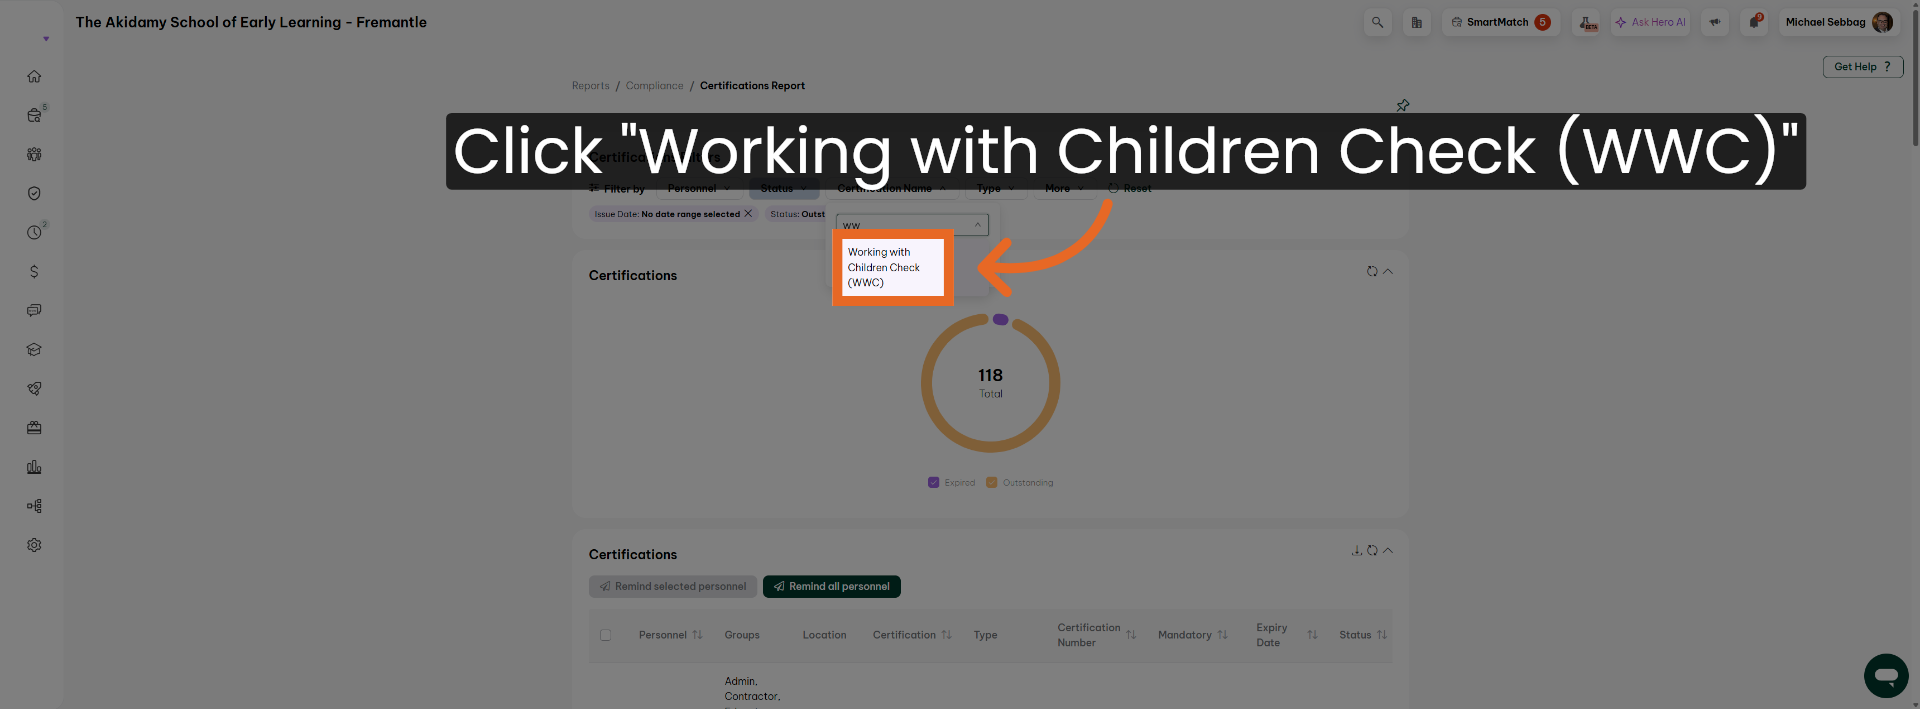The image size is (1920, 709).
Task: Click the pin icon above the filters
Action: pyautogui.click(x=1403, y=105)
